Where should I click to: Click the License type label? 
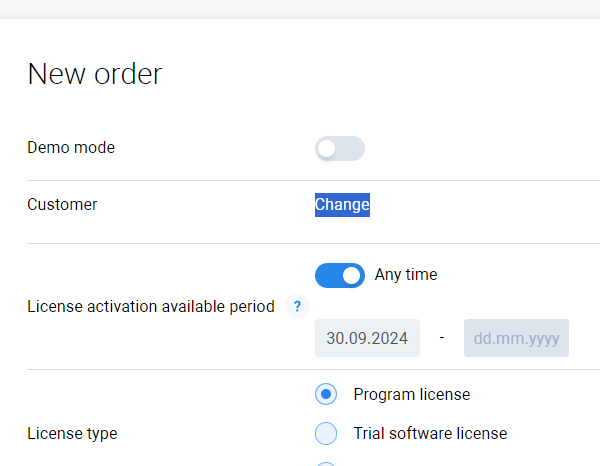(x=72, y=434)
